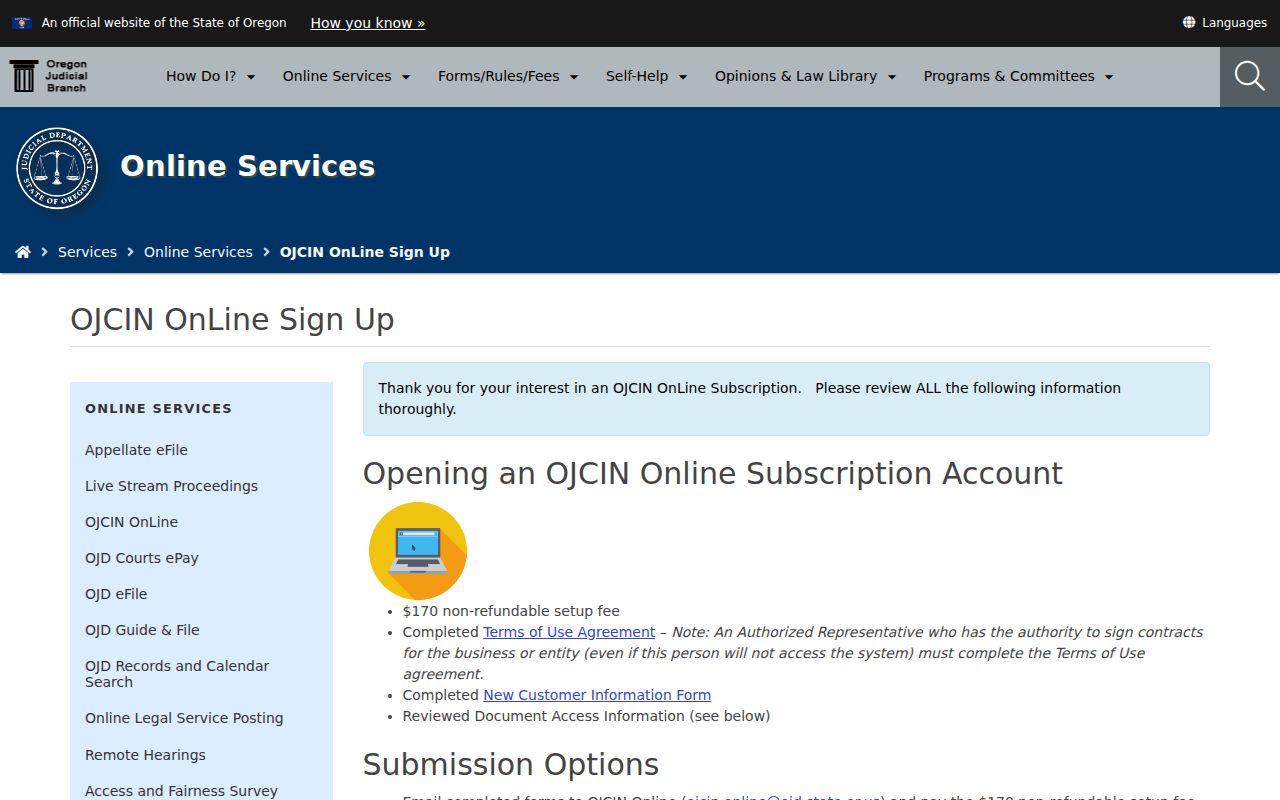Open Appellate eFile in sidebar
The width and height of the screenshot is (1280, 800).
[x=136, y=450]
